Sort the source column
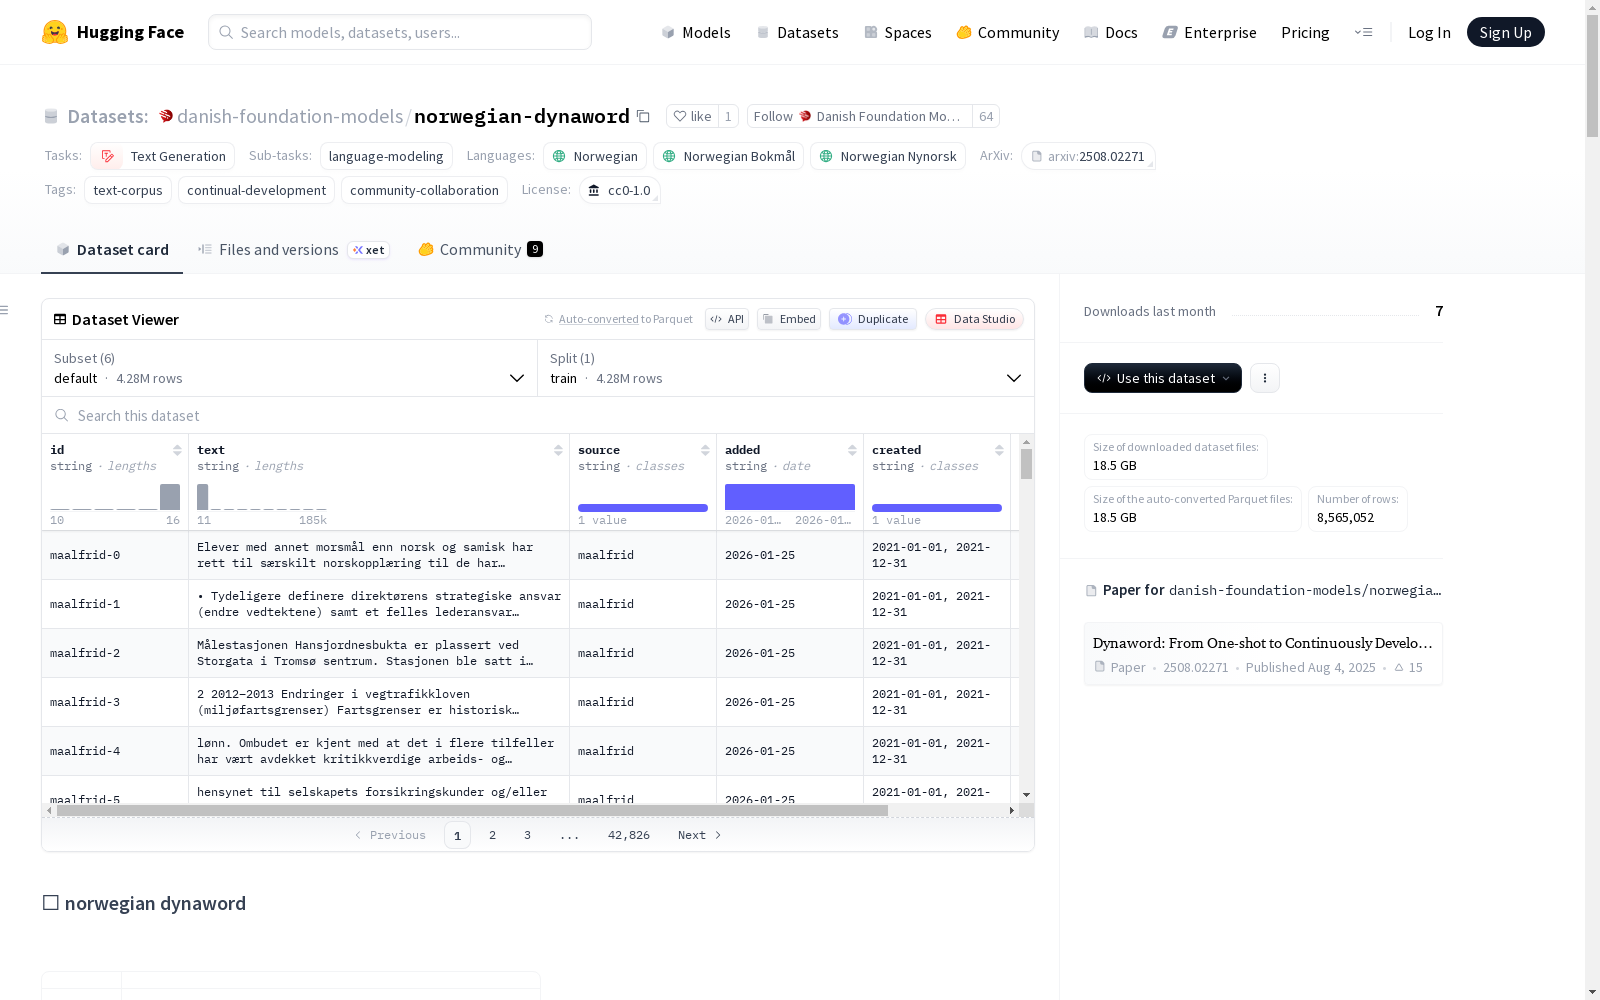1600x1000 pixels. pos(705,450)
